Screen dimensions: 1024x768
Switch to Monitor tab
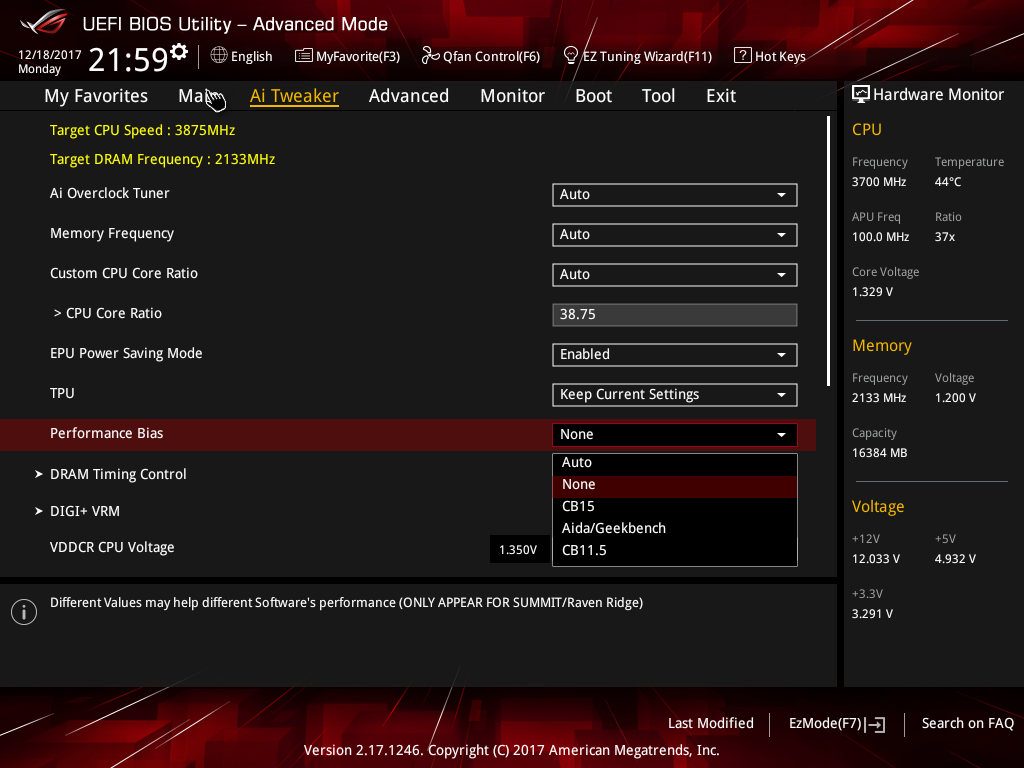(x=513, y=96)
